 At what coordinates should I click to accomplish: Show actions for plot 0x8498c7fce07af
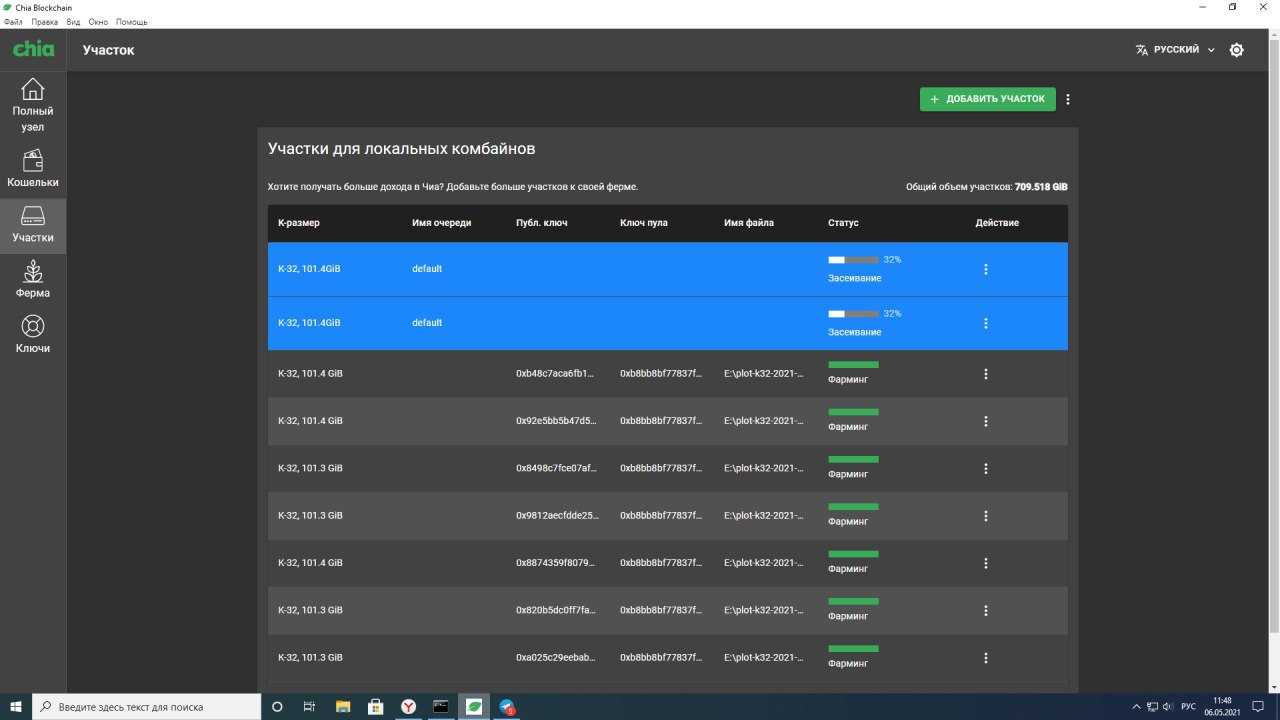[x=986, y=468]
